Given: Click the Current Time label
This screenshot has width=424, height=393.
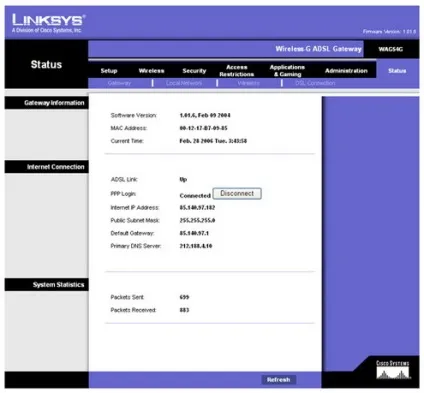Looking at the screenshot, I should click(x=127, y=141).
